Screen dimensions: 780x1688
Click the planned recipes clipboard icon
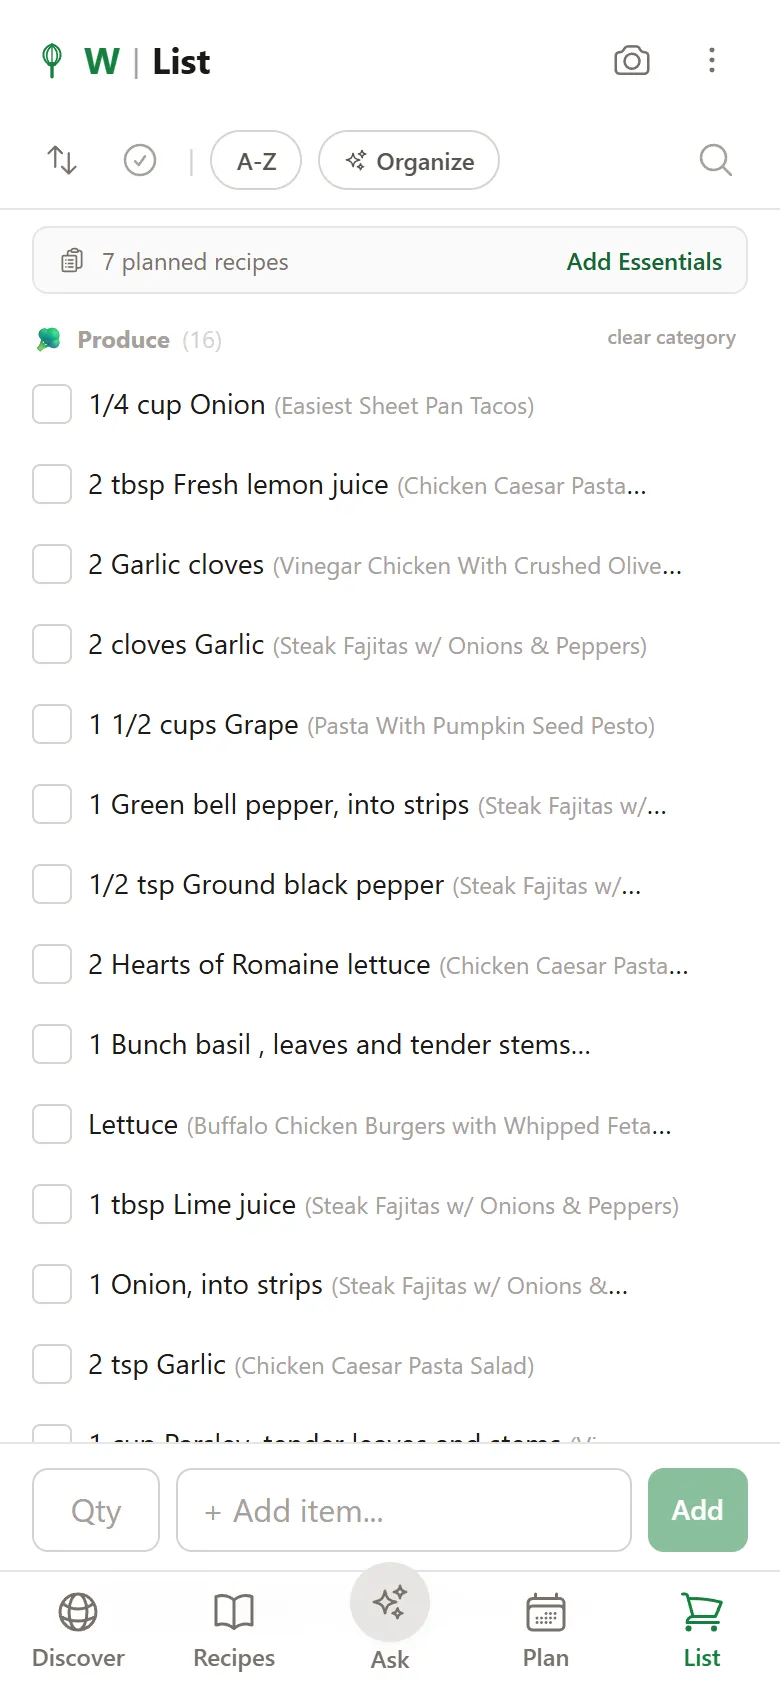click(71, 260)
